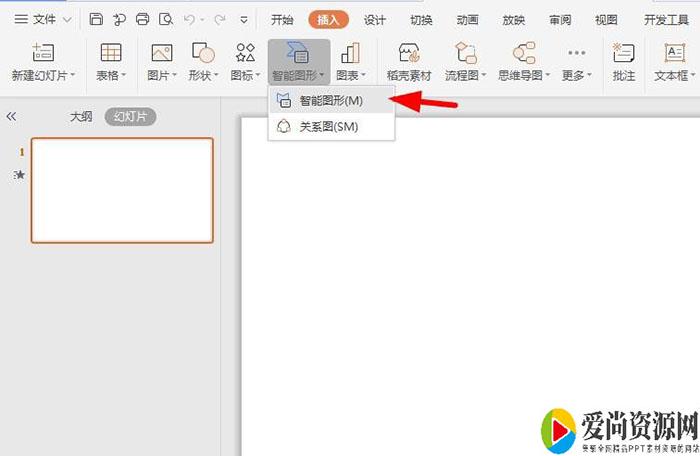Select the 插入 ribbon tab

click(x=328, y=20)
